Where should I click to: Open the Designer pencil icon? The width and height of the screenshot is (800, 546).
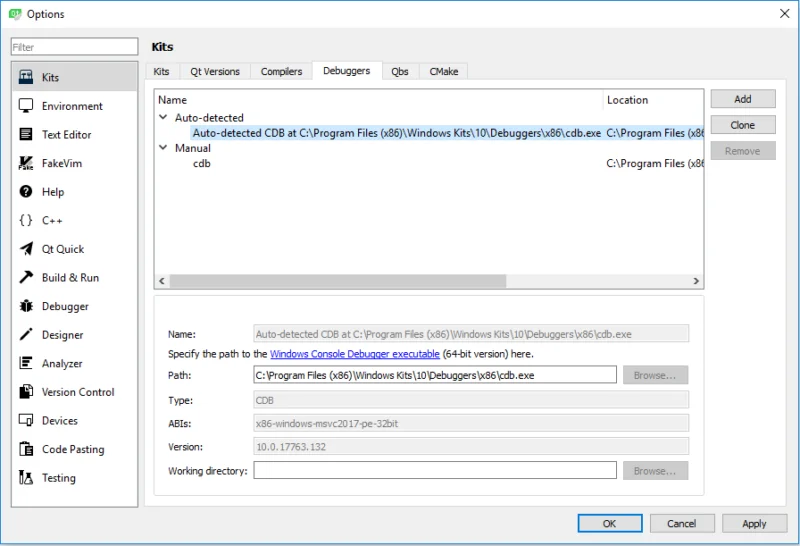pyautogui.click(x=26, y=335)
